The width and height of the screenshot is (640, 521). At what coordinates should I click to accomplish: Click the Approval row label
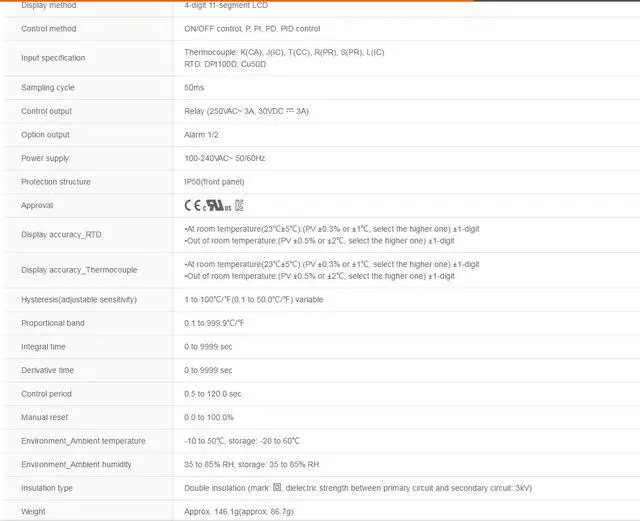pyautogui.click(x=37, y=206)
